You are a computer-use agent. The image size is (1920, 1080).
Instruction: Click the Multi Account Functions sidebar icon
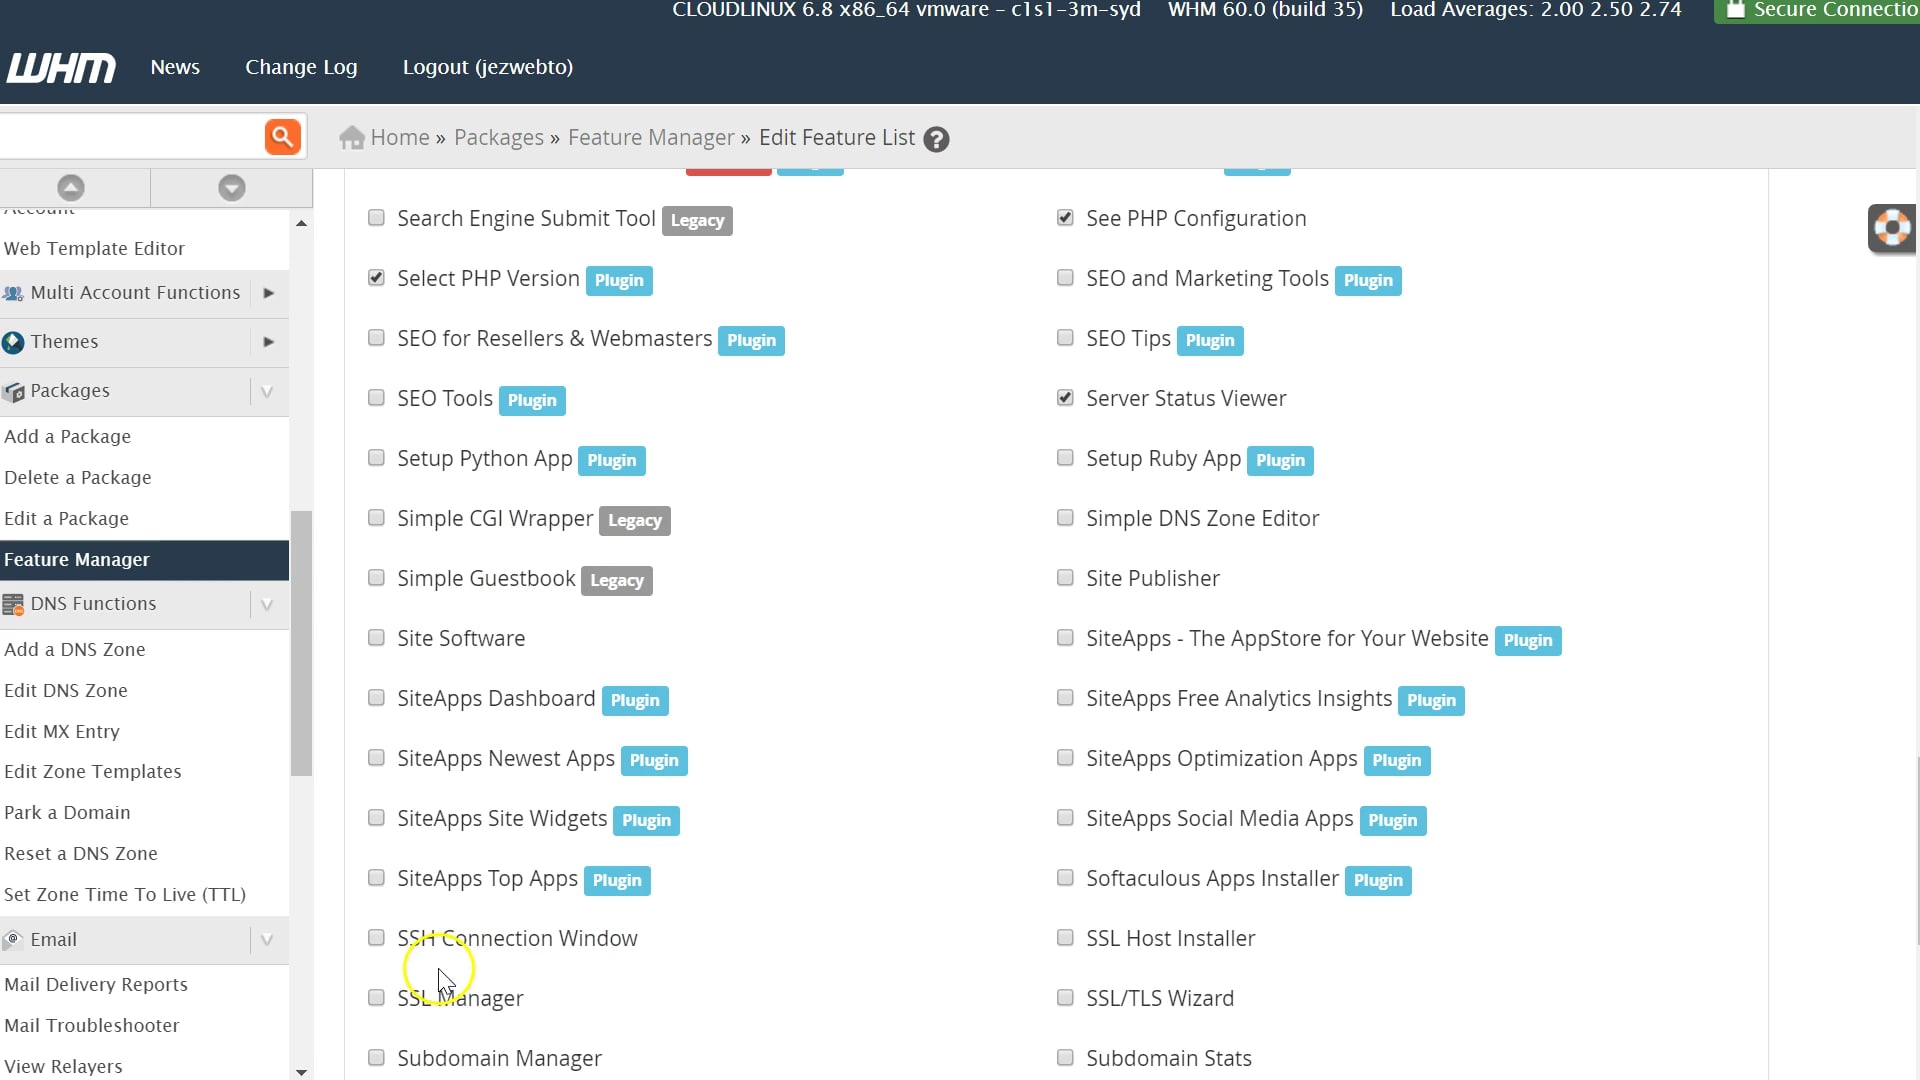(13, 292)
